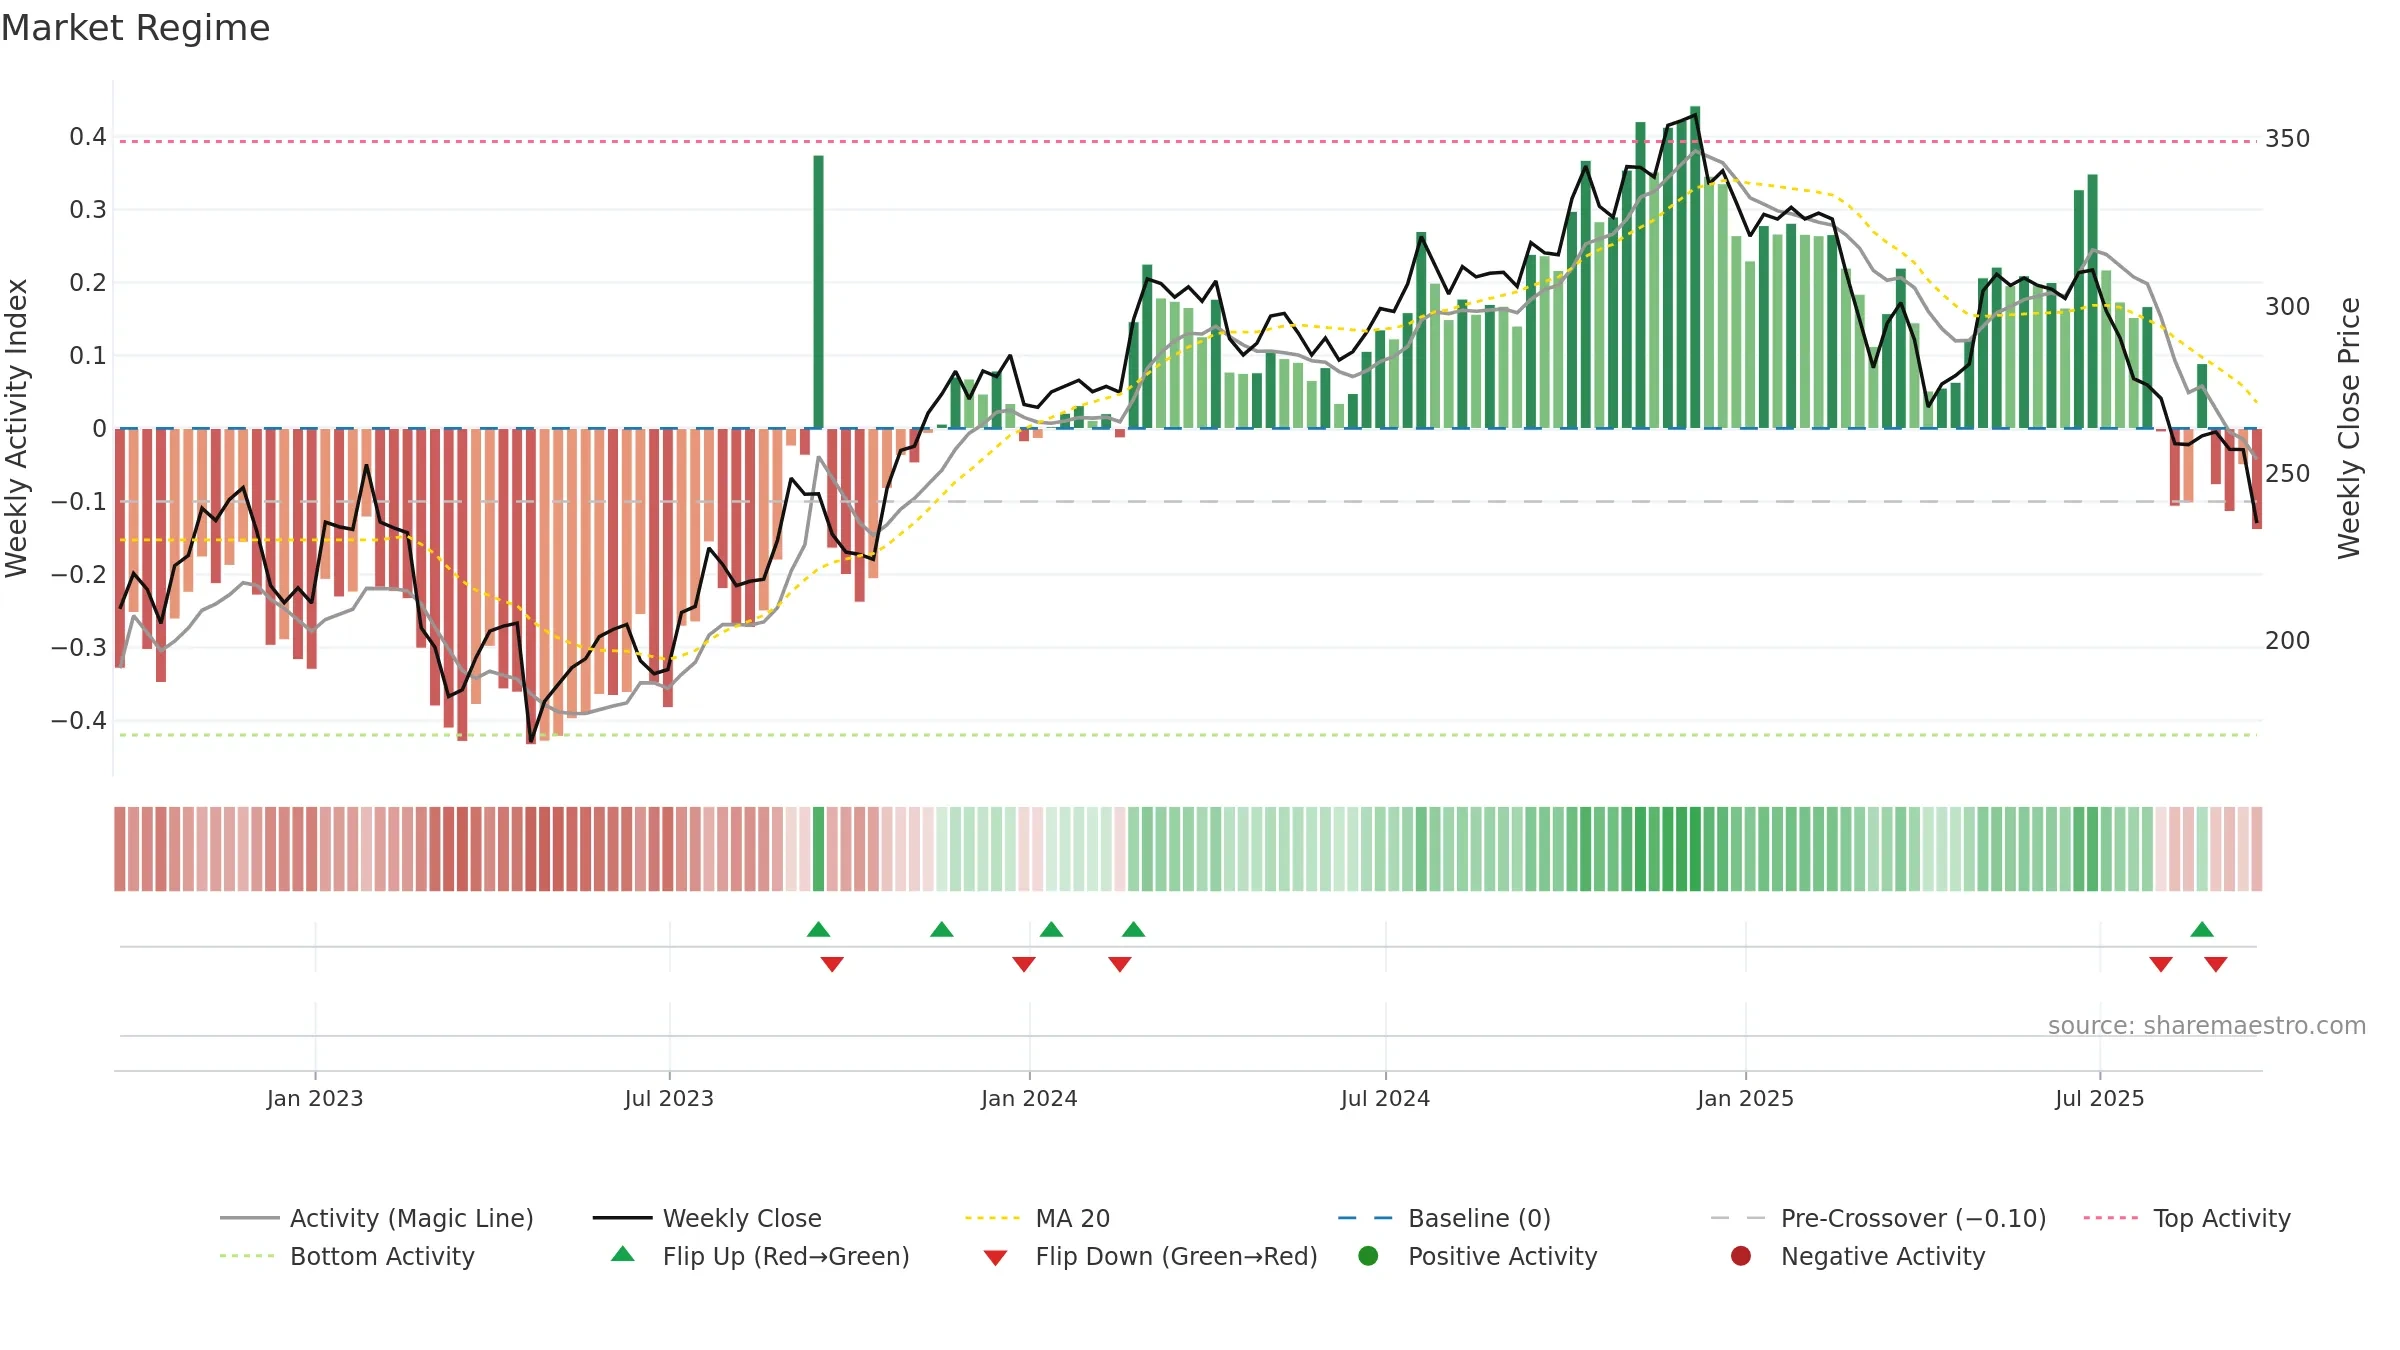Click the Market Regime chart title
Viewport: 2400px width, 1350px height.
[135, 28]
